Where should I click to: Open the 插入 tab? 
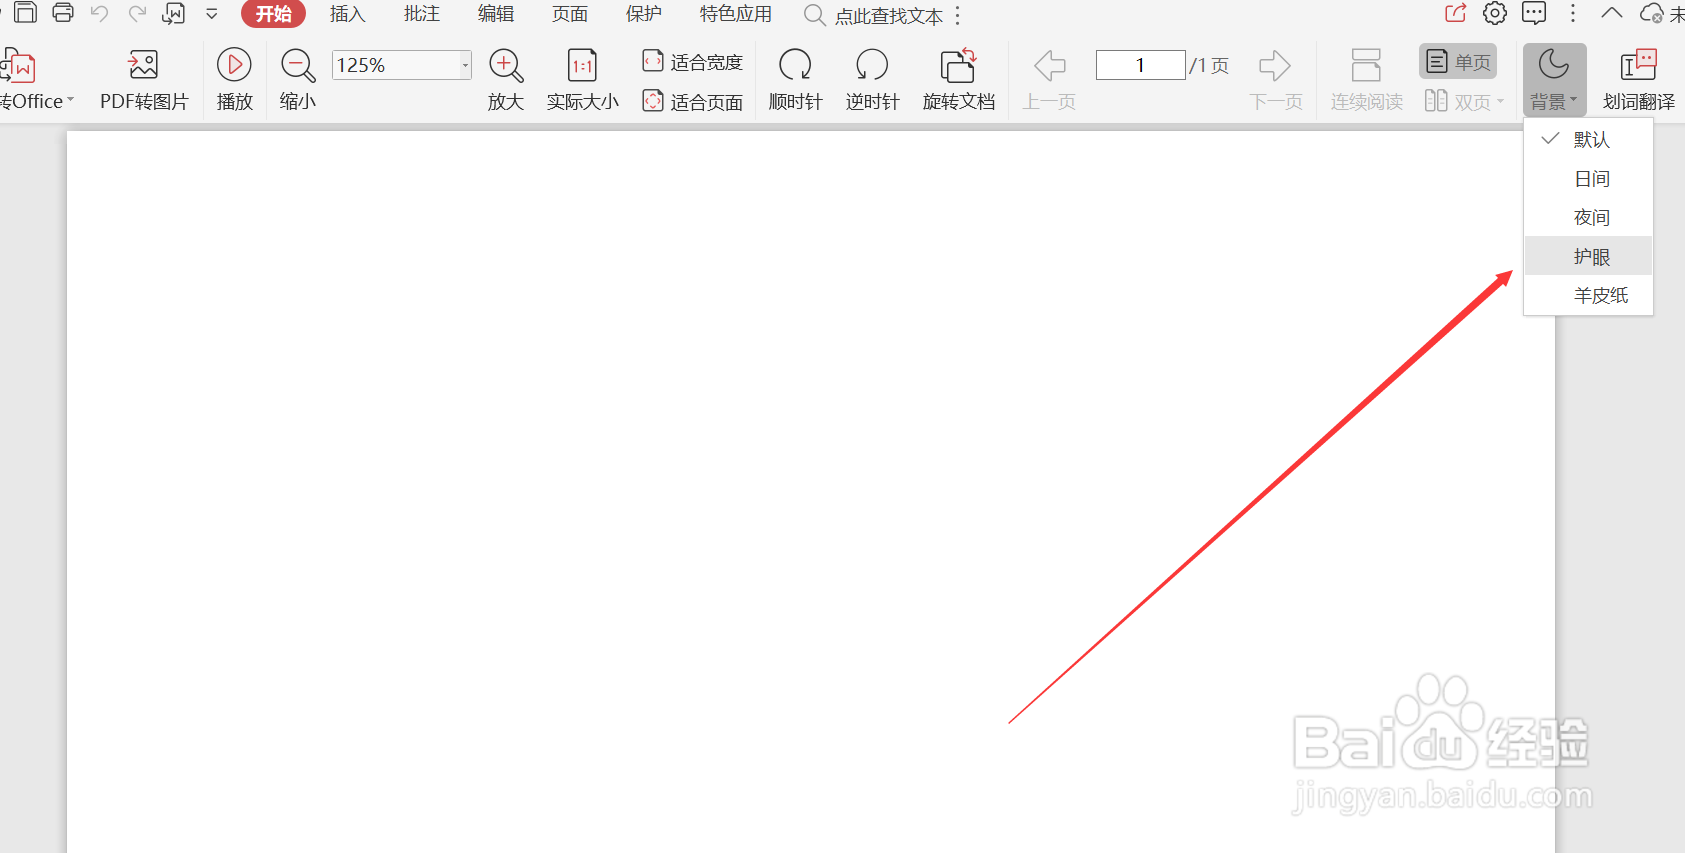(x=348, y=14)
